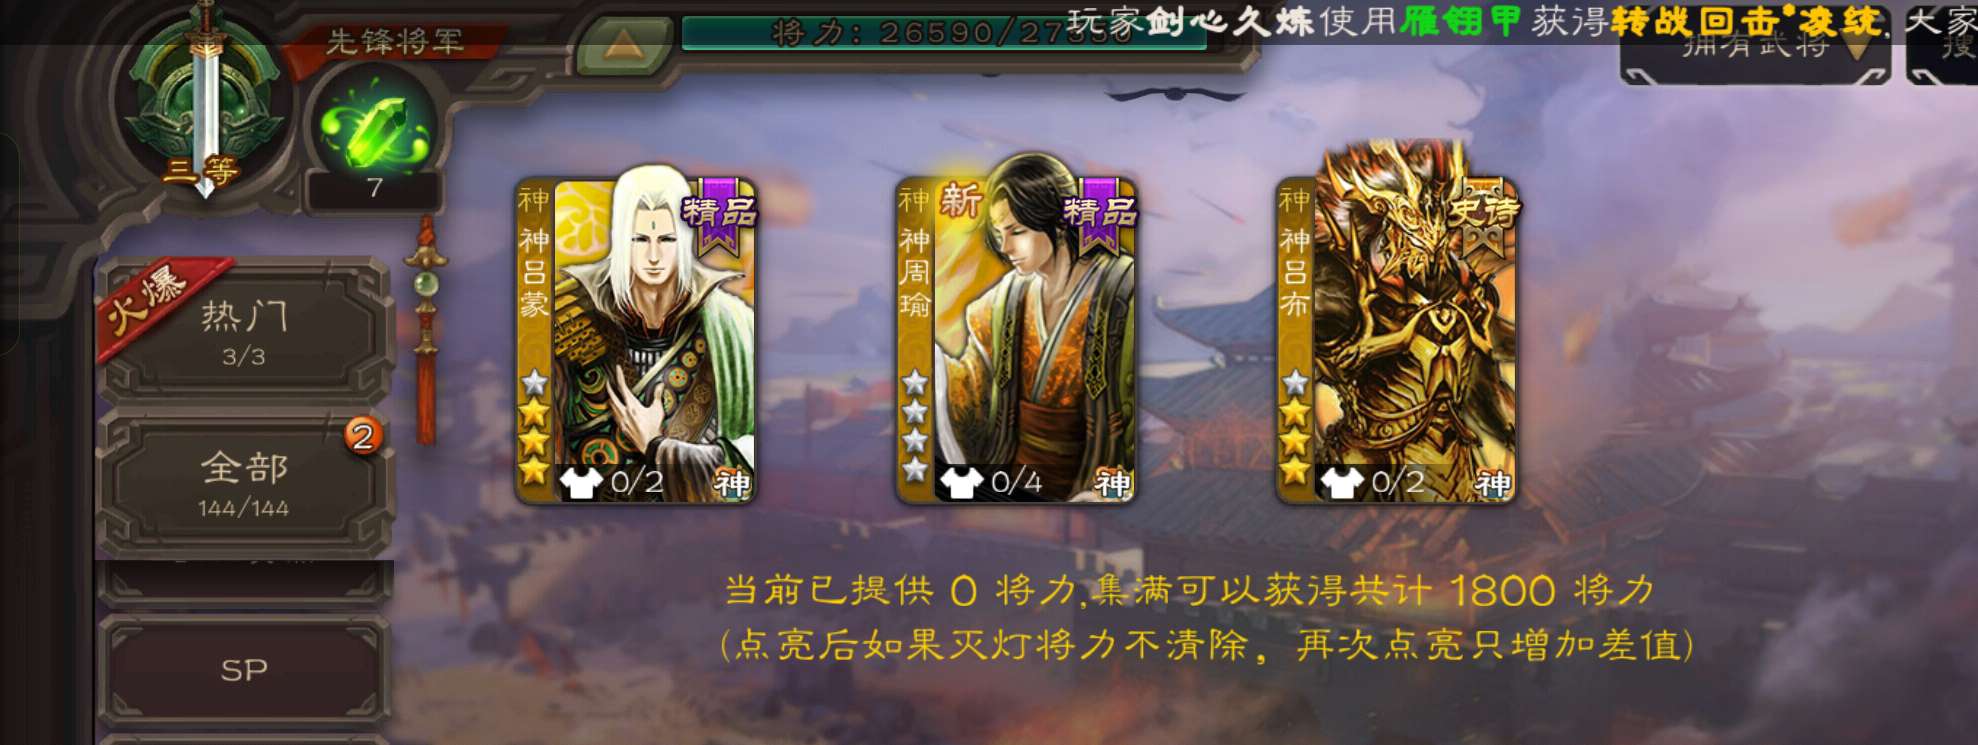The width and height of the screenshot is (1978, 745).
Task: Click the 新 badge on 神周瑜
Action: coord(960,201)
